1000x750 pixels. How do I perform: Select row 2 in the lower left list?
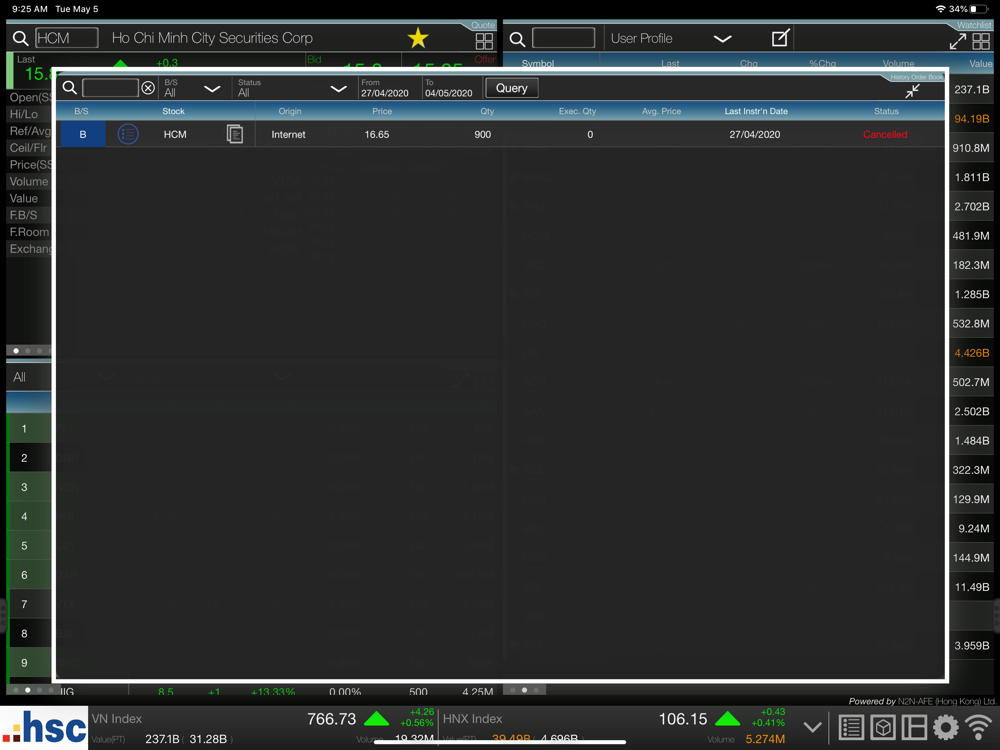coord(29,458)
